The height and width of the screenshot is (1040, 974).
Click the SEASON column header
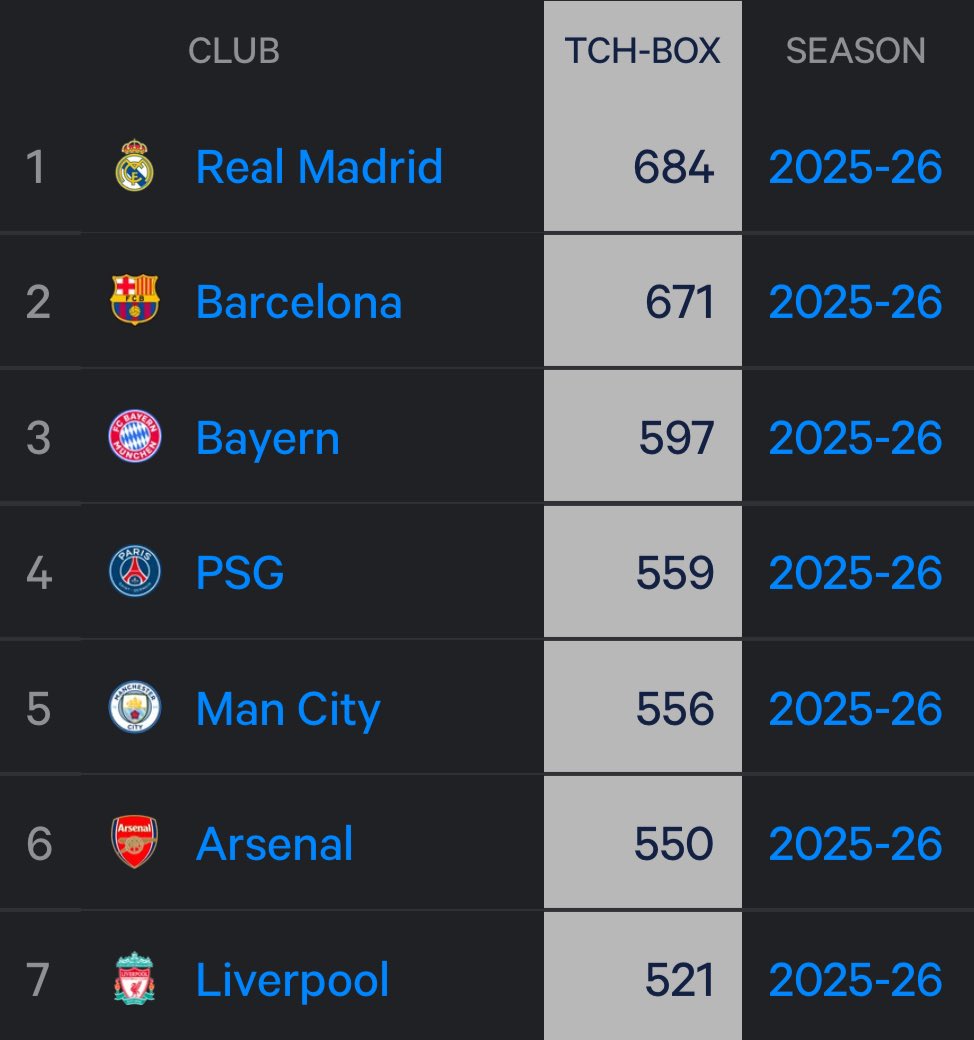[855, 51]
